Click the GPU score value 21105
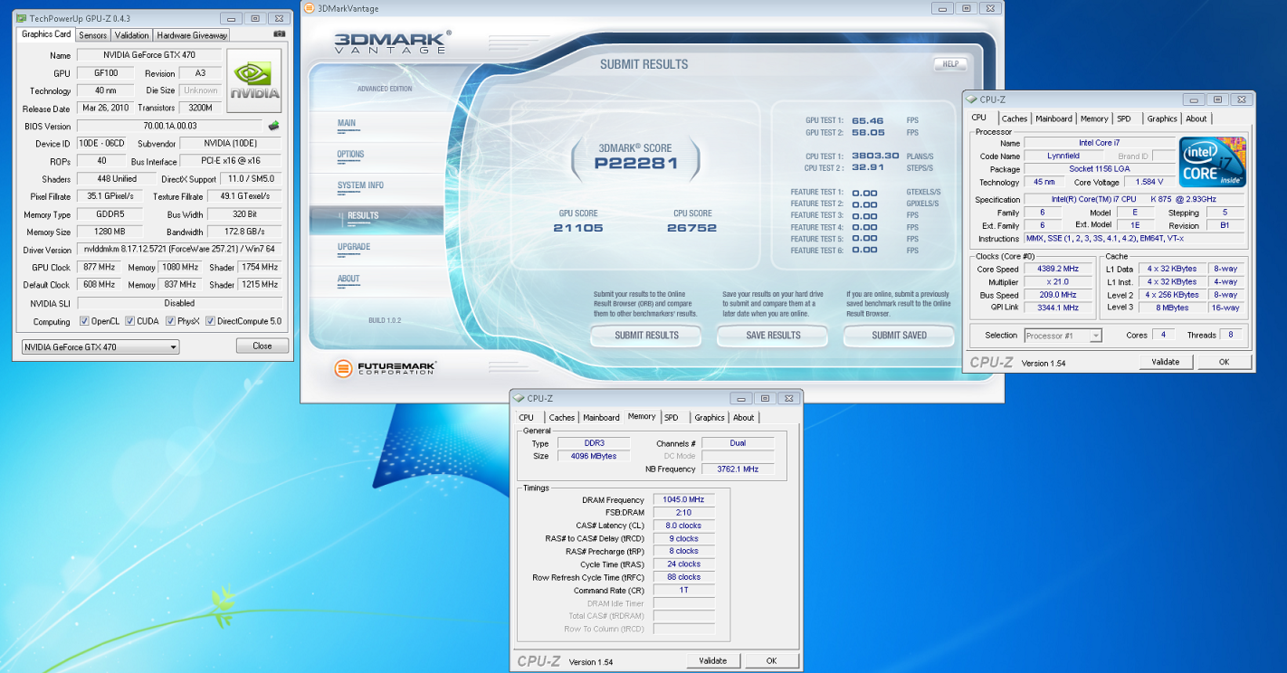This screenshot has height=673, width=1287. (x=578, y=228)
